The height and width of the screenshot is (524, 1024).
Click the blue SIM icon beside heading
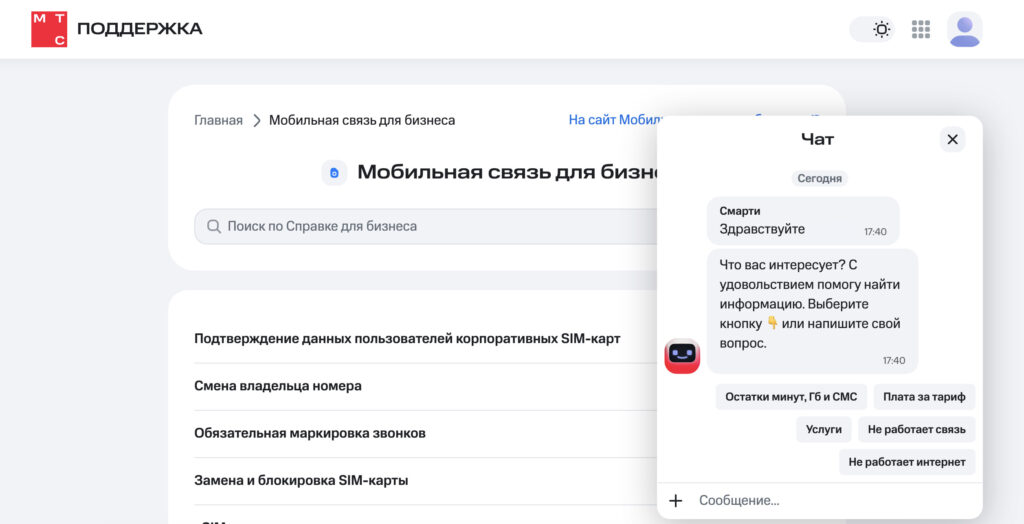pos(334,172)
